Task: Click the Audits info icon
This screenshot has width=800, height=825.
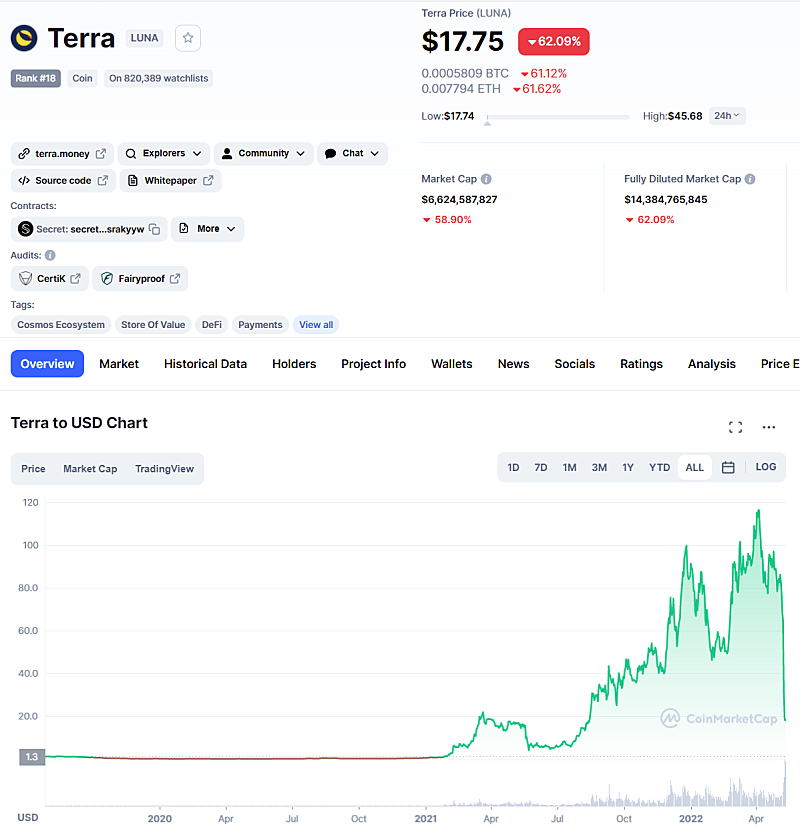Action: pyautogui.click(x=50, y=255)
